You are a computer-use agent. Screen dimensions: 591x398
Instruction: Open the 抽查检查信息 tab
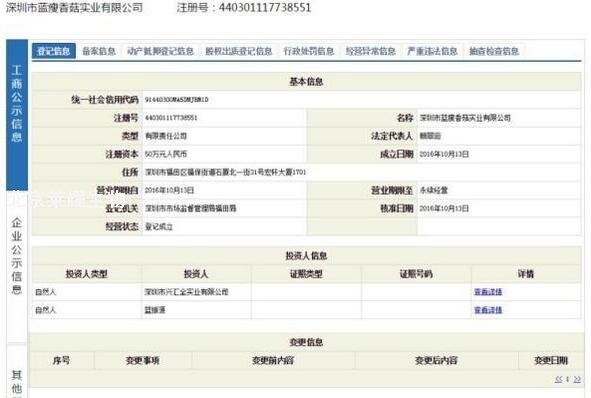pos(494,51)
